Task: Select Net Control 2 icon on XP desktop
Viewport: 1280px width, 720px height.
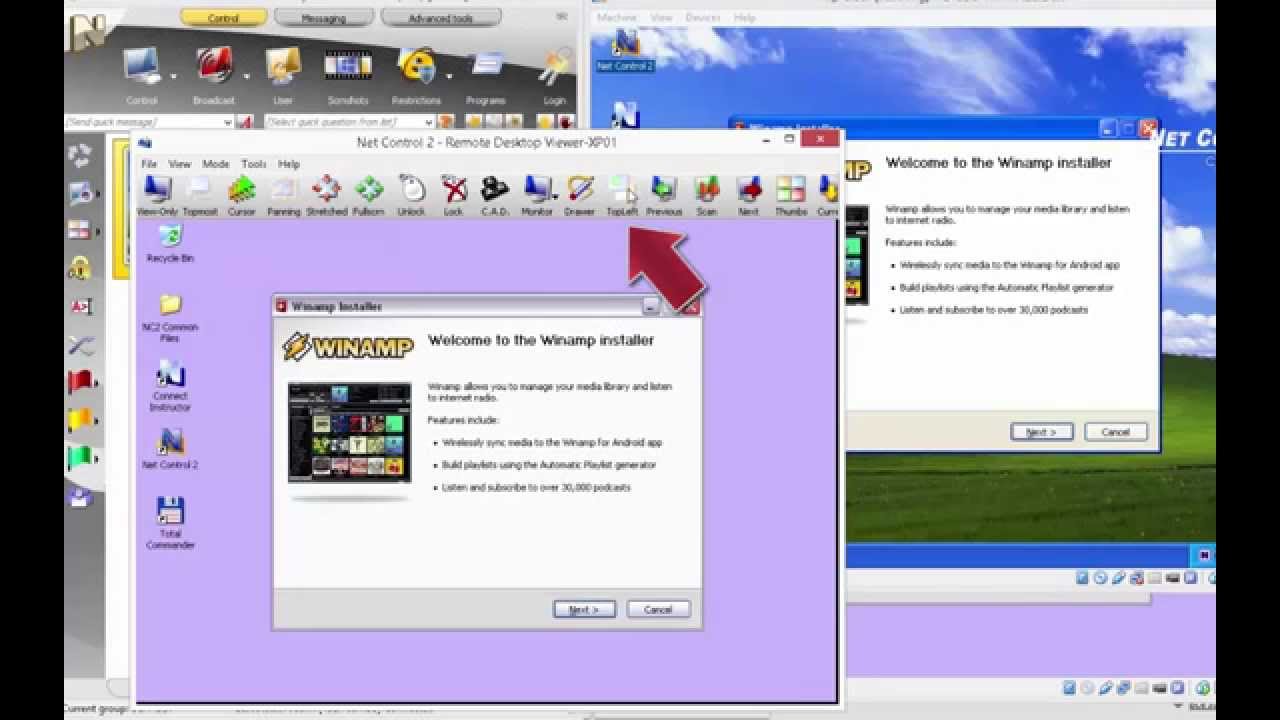Action: (x=625, y=50)
